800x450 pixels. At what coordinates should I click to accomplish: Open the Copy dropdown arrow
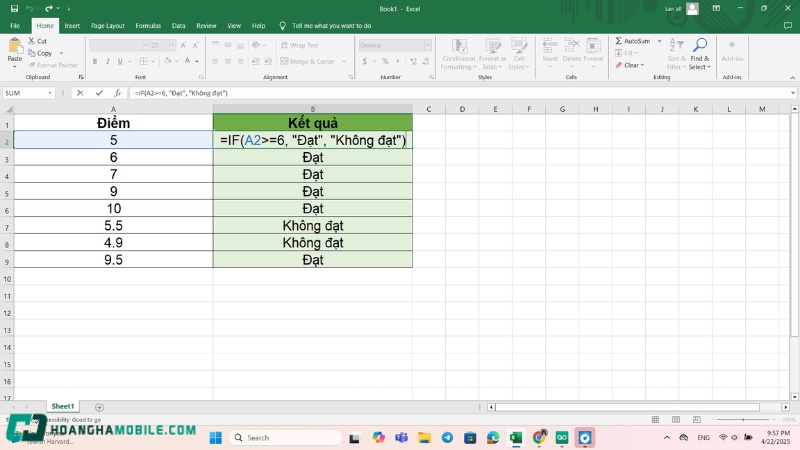(x=61, y=53)
